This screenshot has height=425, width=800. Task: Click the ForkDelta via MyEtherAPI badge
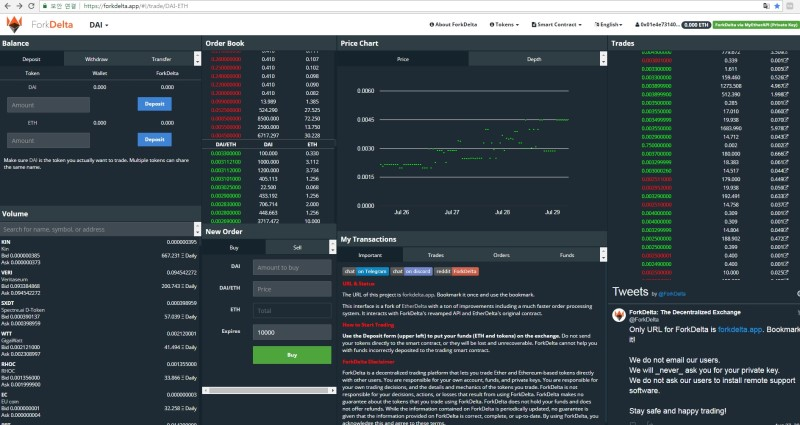(x=756, y=24)
